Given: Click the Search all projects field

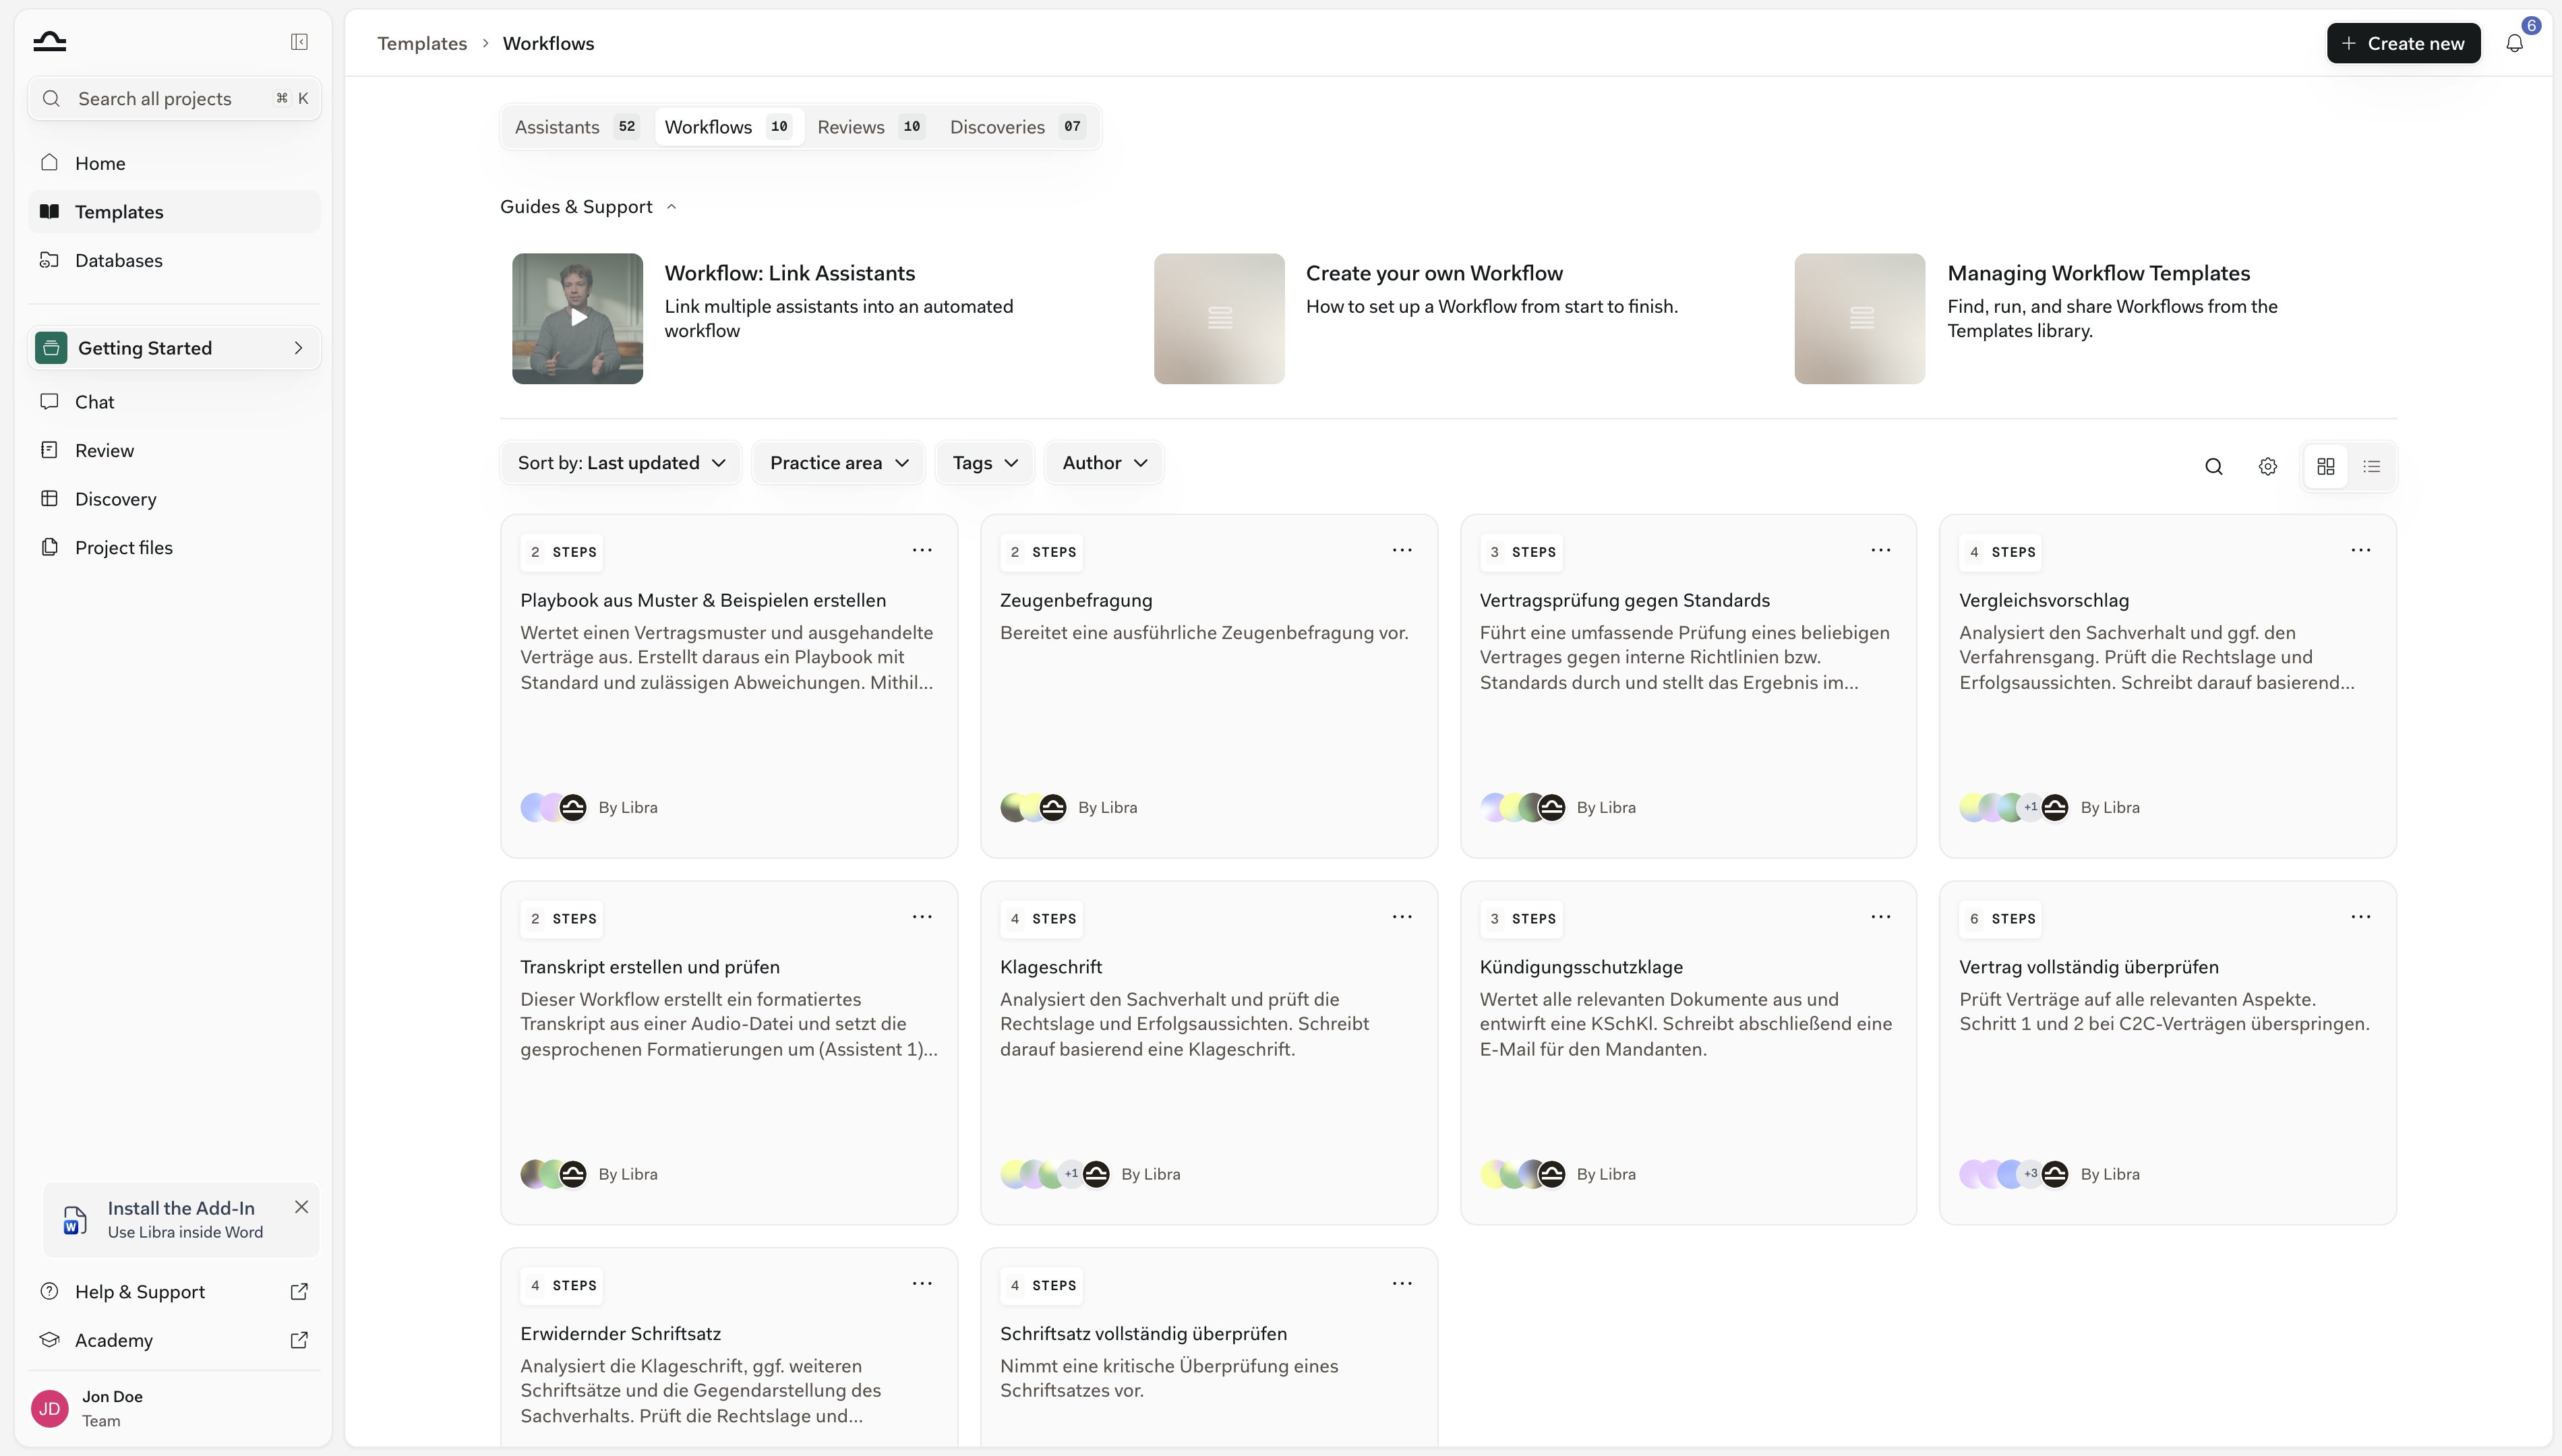Looking at the screenshot, I should pos(174,98).
